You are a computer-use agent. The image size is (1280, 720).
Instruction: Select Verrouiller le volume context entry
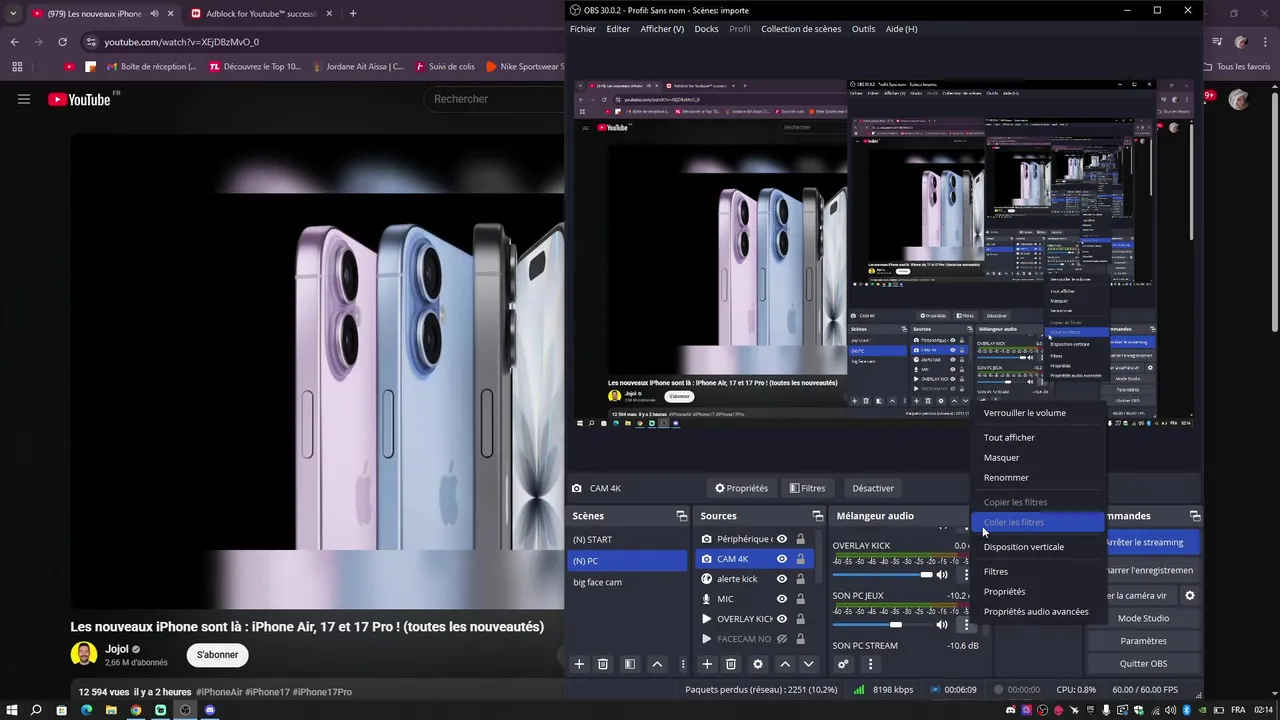point(1037,413)
